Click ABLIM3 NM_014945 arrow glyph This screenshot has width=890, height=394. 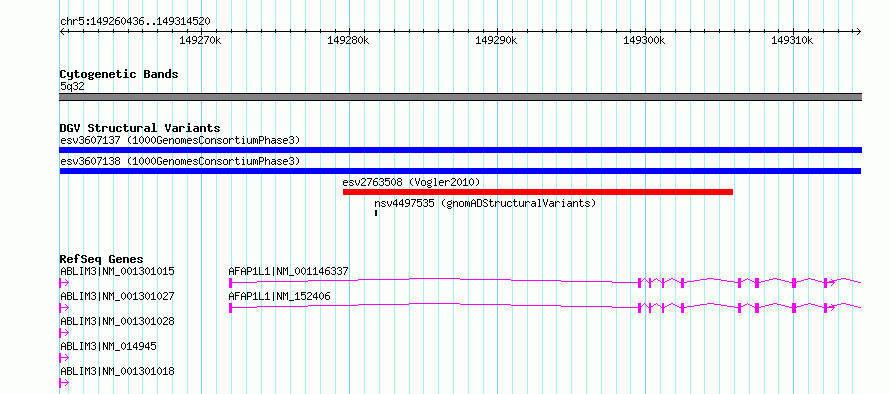64,358
